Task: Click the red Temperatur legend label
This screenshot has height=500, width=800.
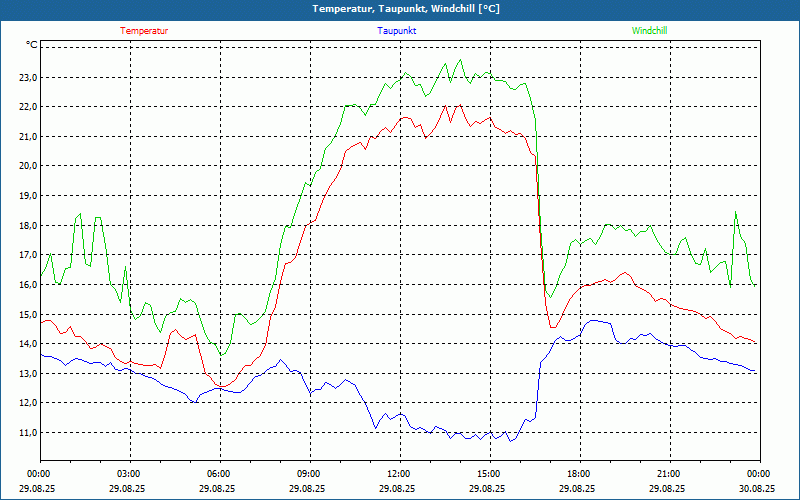Action: click(x=144, y=31)
